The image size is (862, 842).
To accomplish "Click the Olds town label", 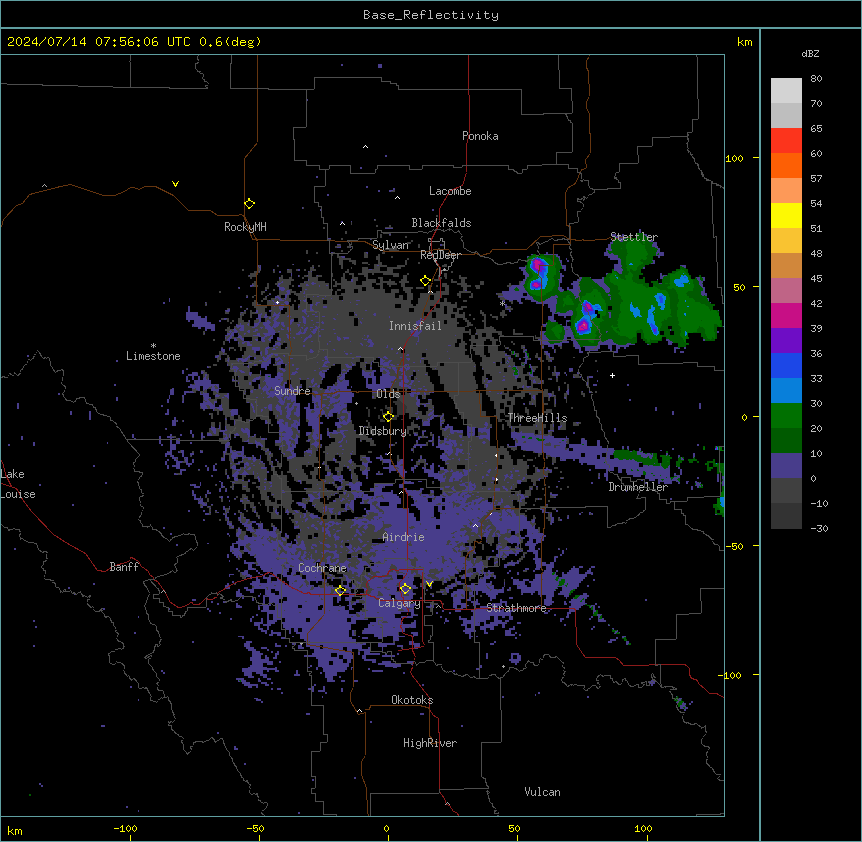I will coord(388,394).
